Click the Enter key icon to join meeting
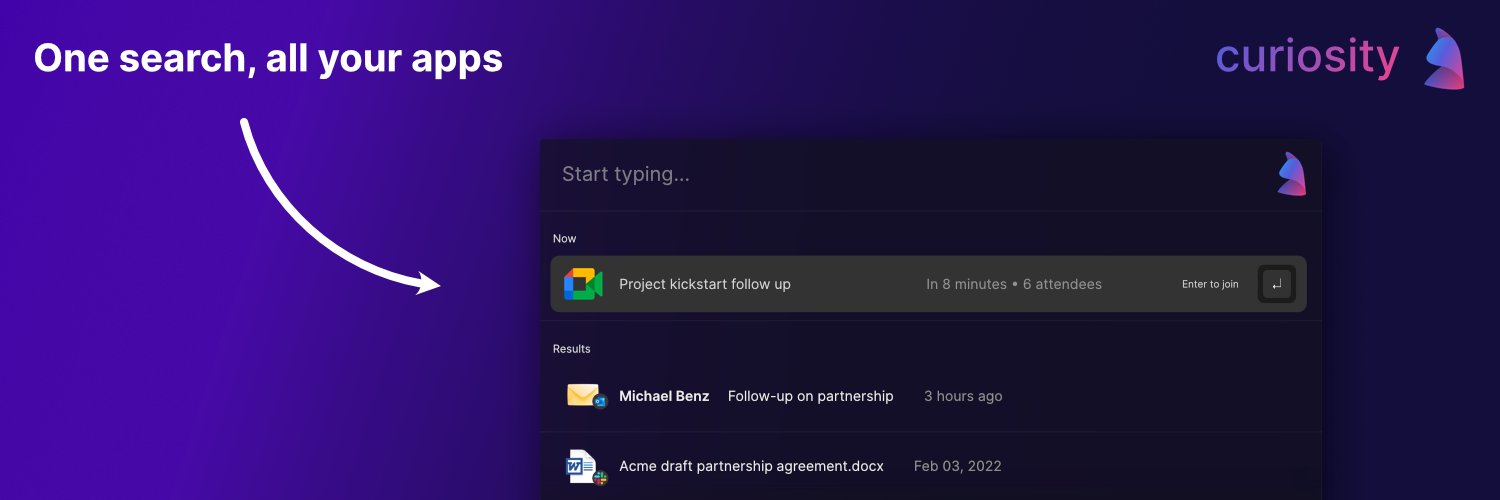 tap(1277, 284)
